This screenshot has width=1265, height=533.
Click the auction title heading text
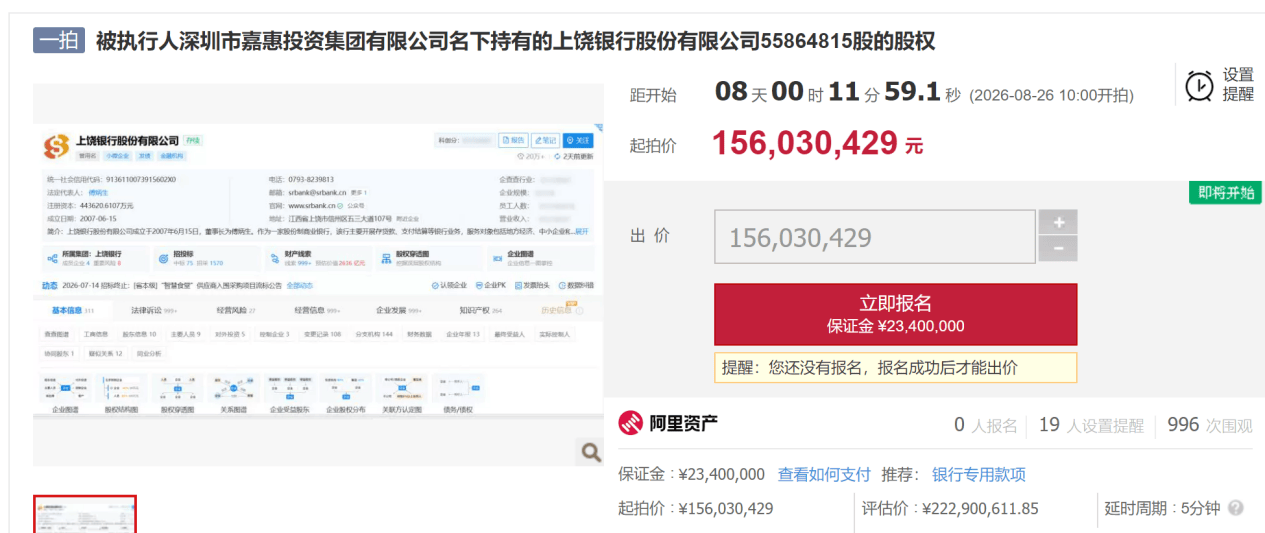point(515,41)
